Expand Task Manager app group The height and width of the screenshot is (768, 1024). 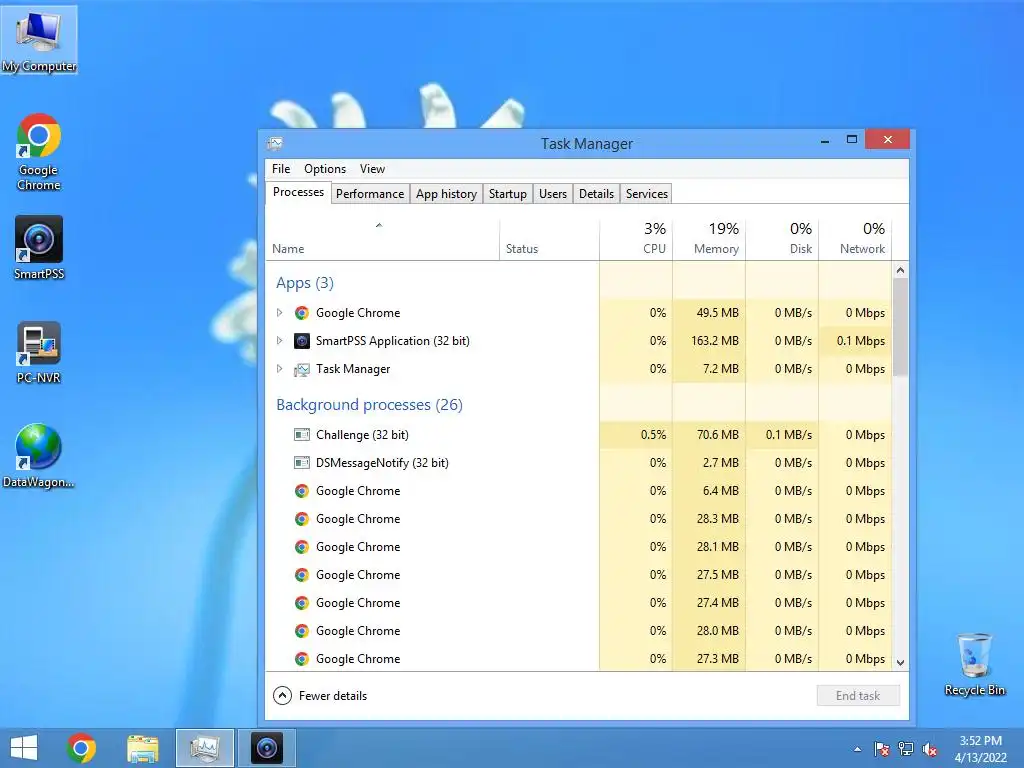[x=280, y=368]
